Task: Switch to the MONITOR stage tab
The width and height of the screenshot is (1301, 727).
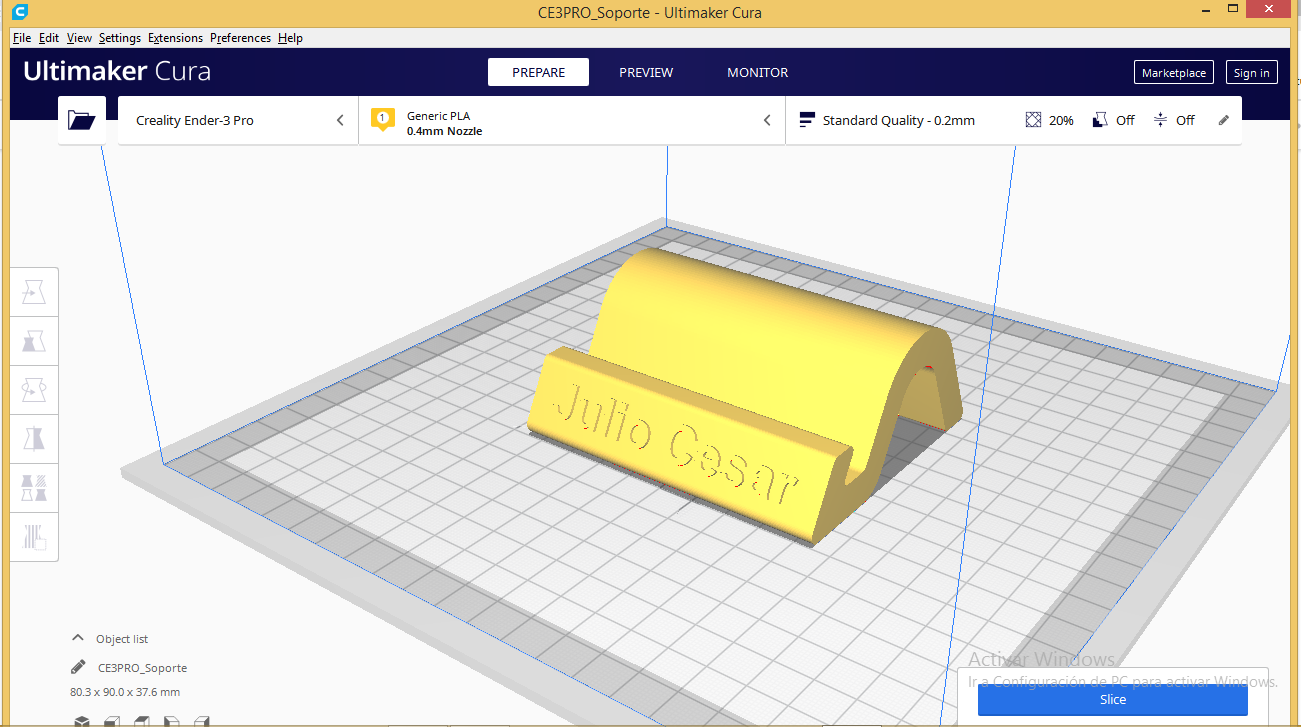Action: [x=757, y=72]
